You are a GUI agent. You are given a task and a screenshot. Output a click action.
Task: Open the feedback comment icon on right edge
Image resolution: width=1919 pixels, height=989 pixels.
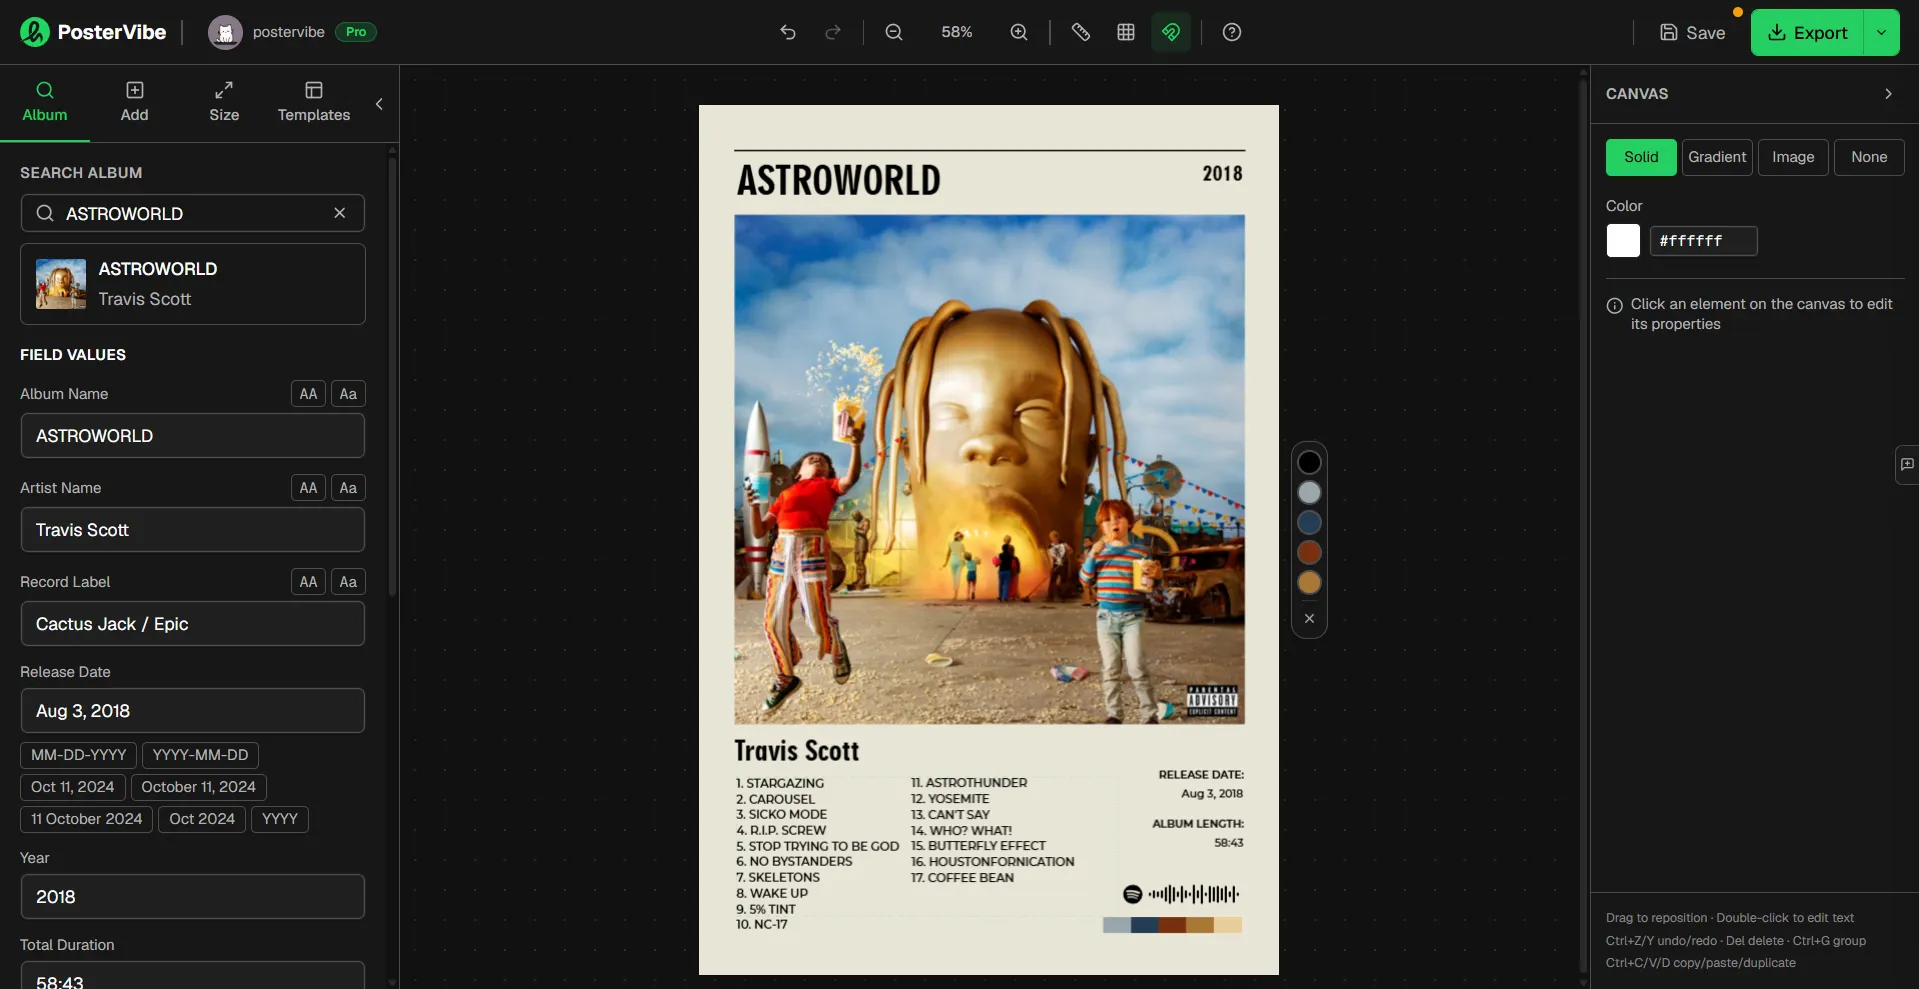point(1907,464)
